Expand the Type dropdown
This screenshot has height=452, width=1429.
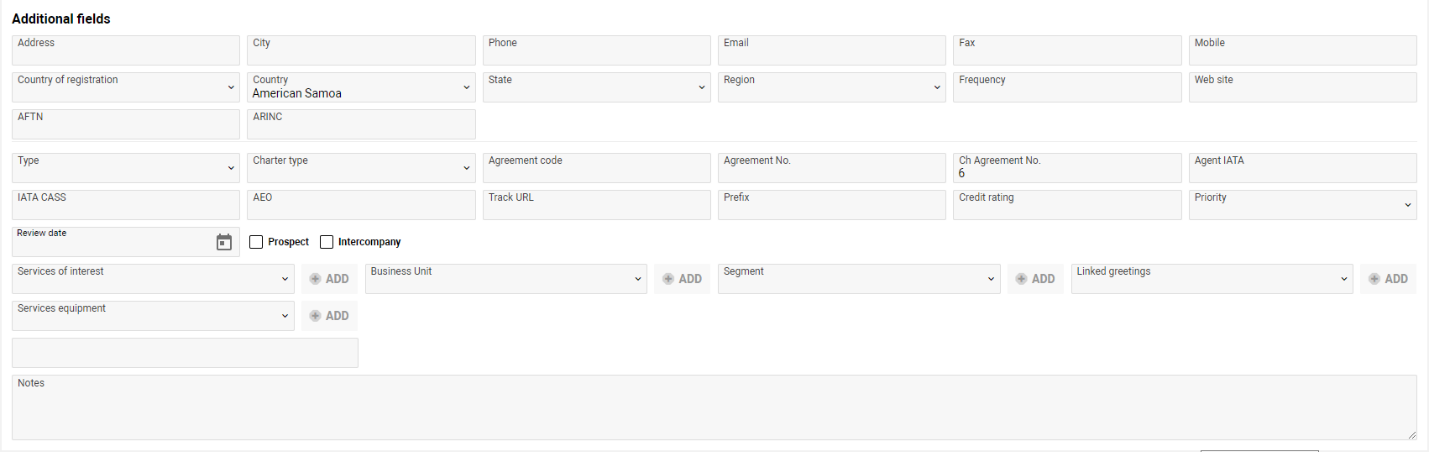(x=126, y=168)
